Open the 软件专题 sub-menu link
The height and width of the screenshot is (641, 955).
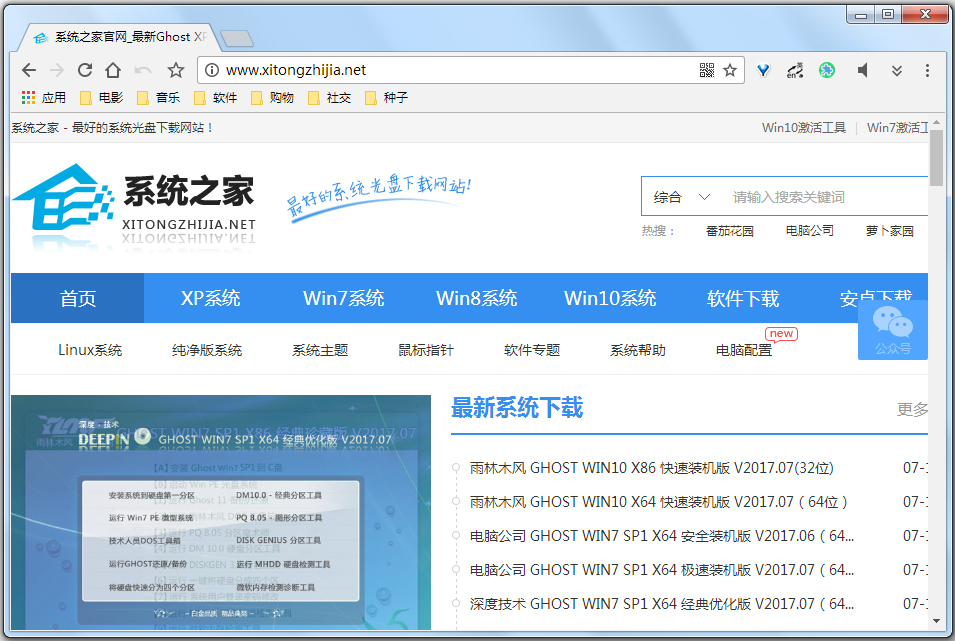pos(532,350)
